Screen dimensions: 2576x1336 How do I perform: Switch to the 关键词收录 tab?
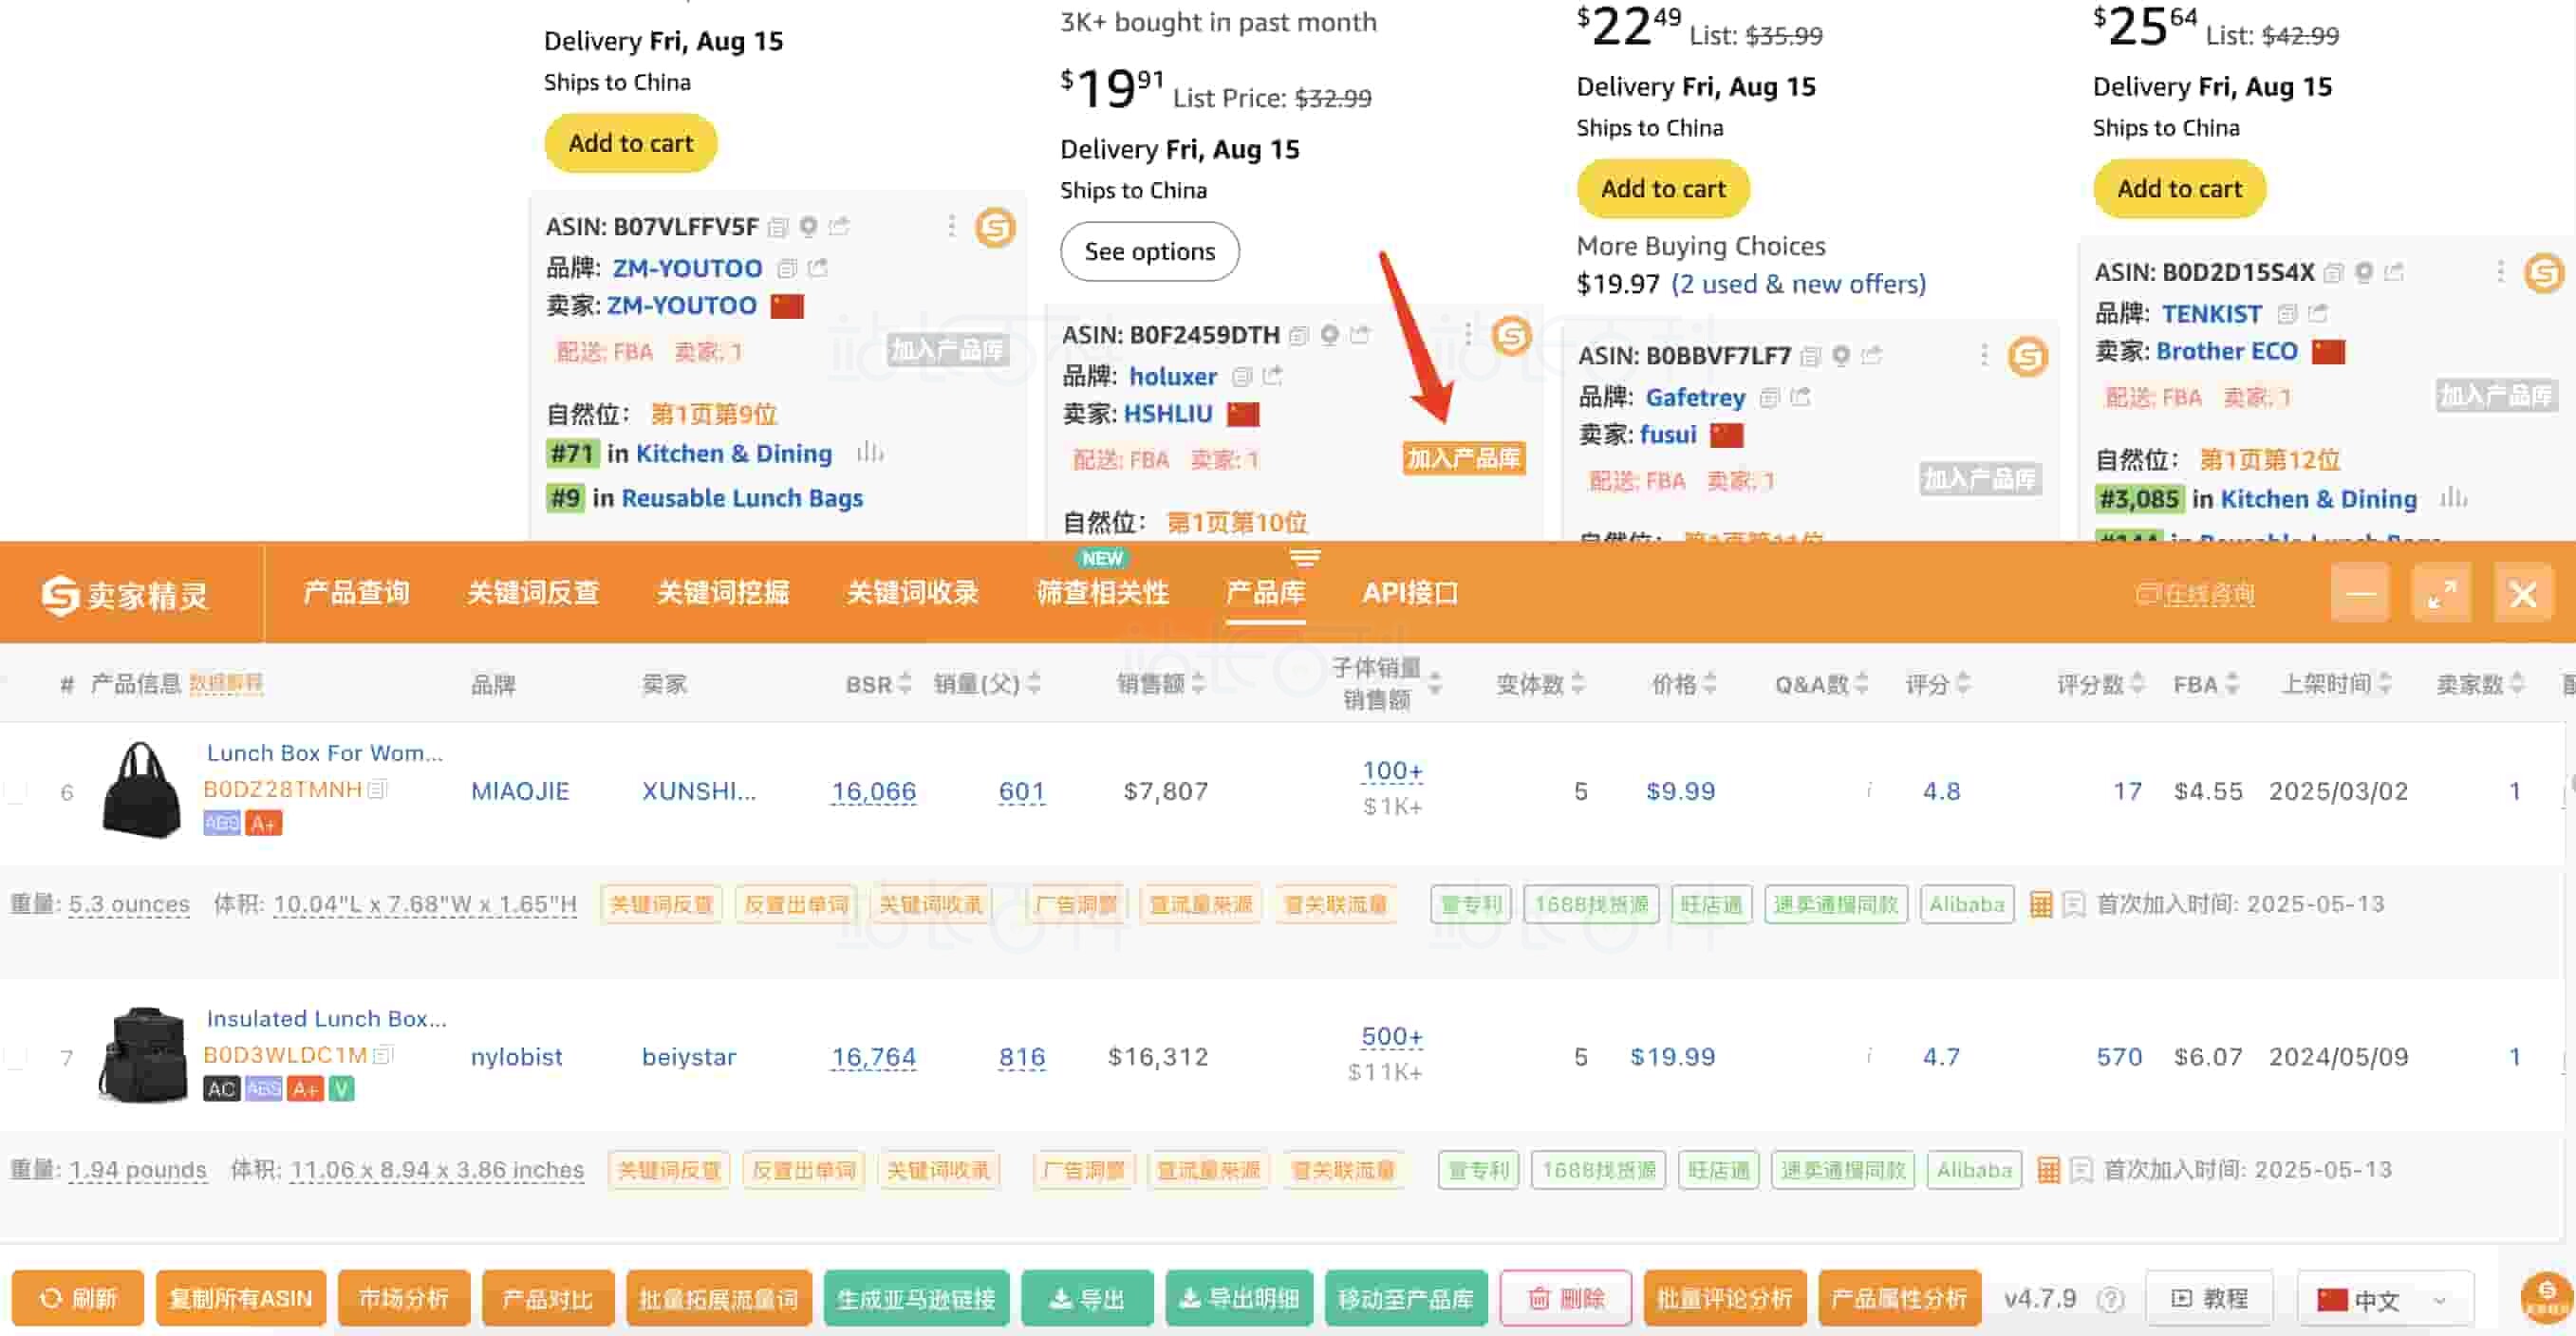click(x=912, y=593)
